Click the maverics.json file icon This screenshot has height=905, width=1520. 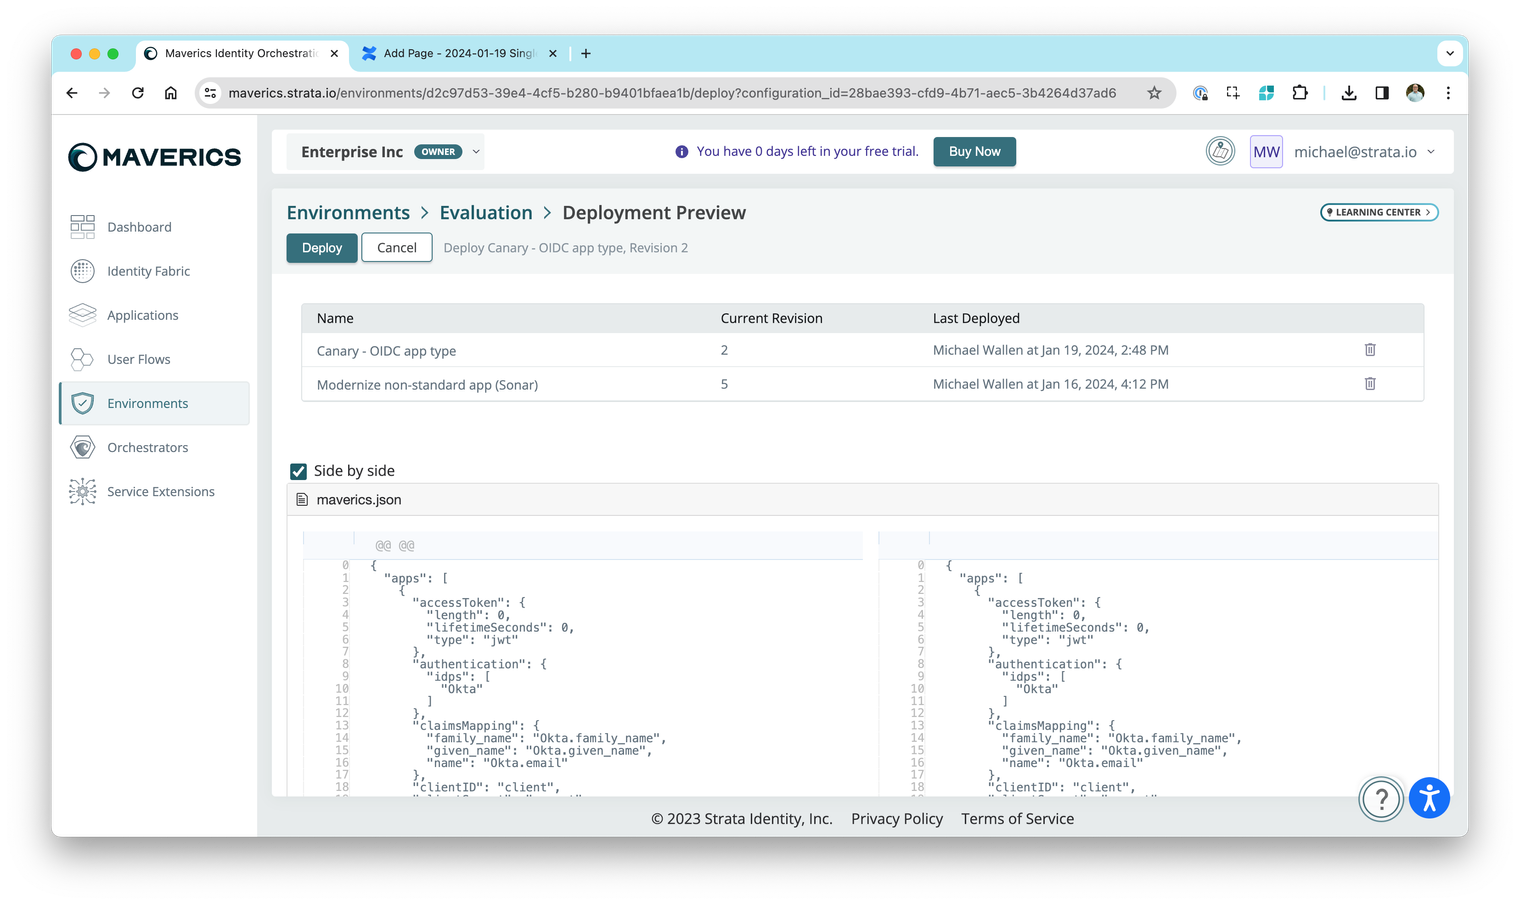[302, 499]
